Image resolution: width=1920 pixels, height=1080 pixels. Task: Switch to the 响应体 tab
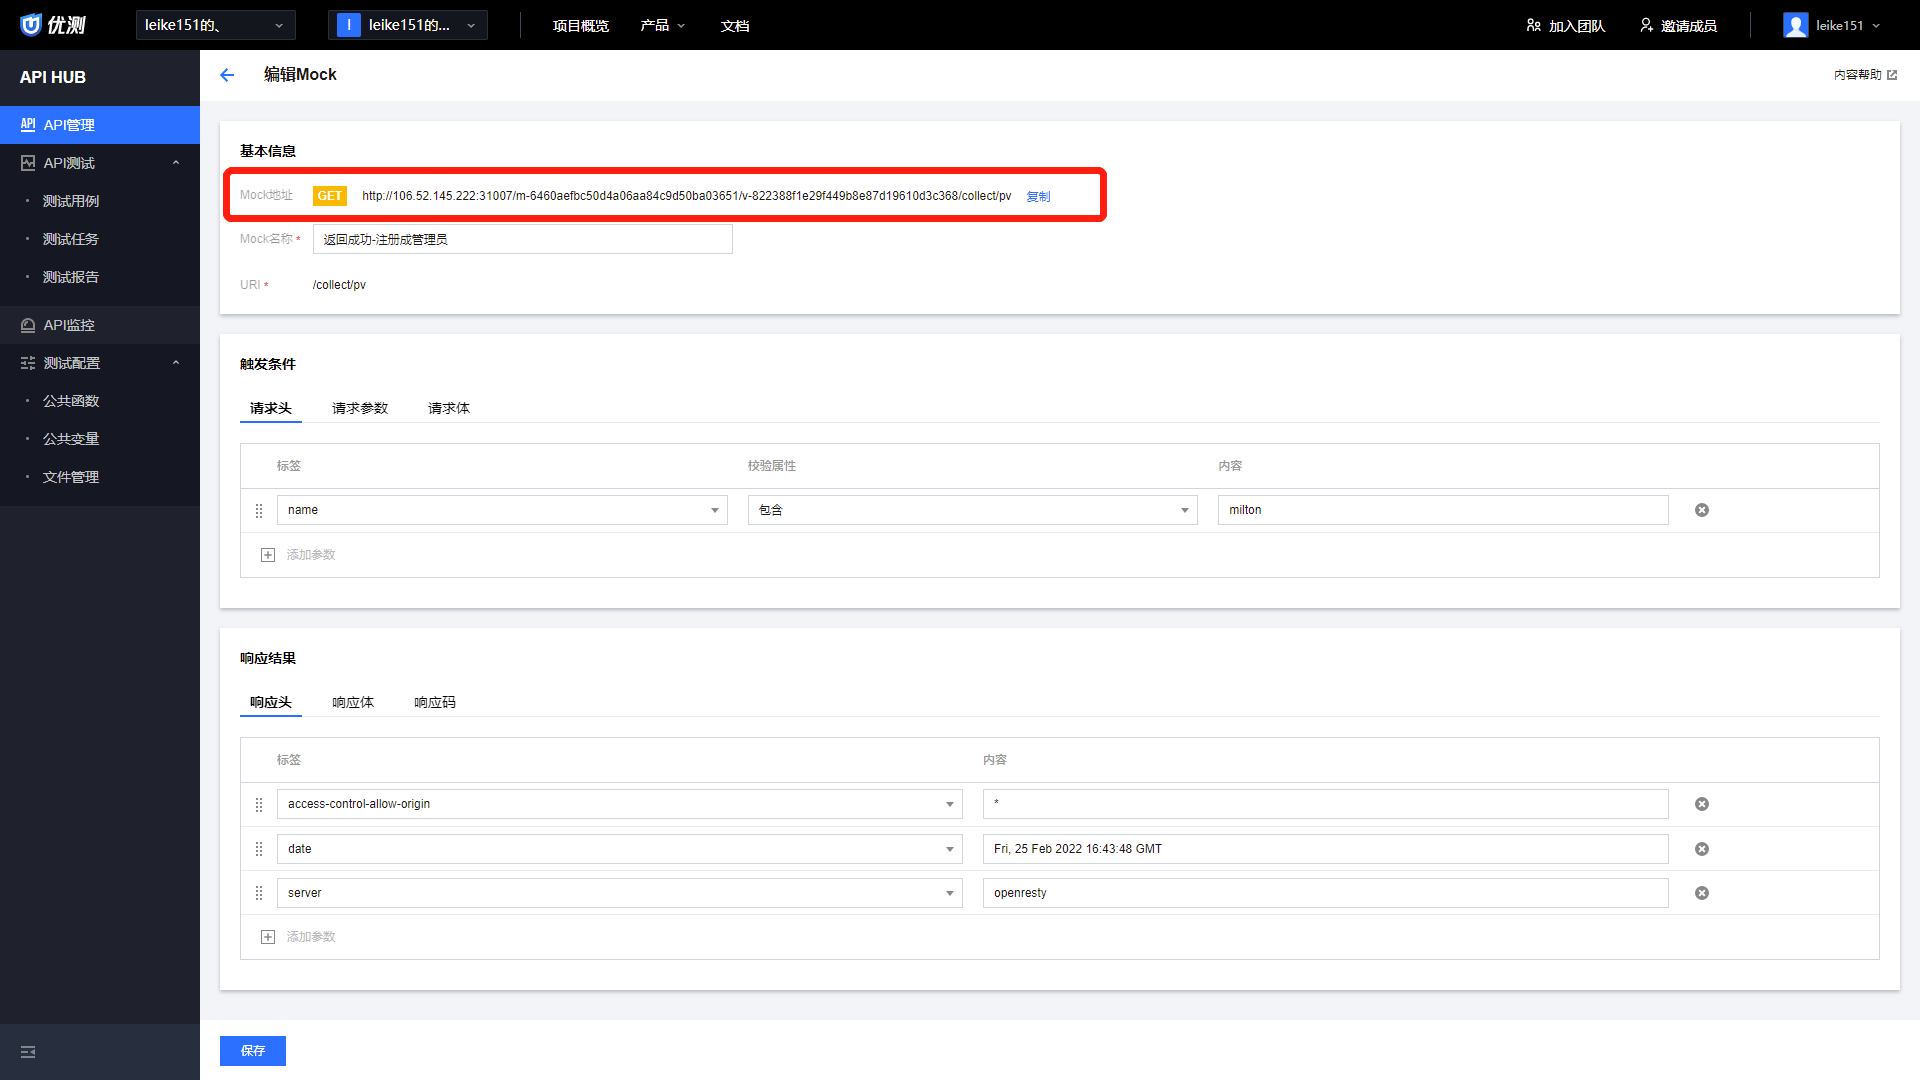[x=353, y=702]
